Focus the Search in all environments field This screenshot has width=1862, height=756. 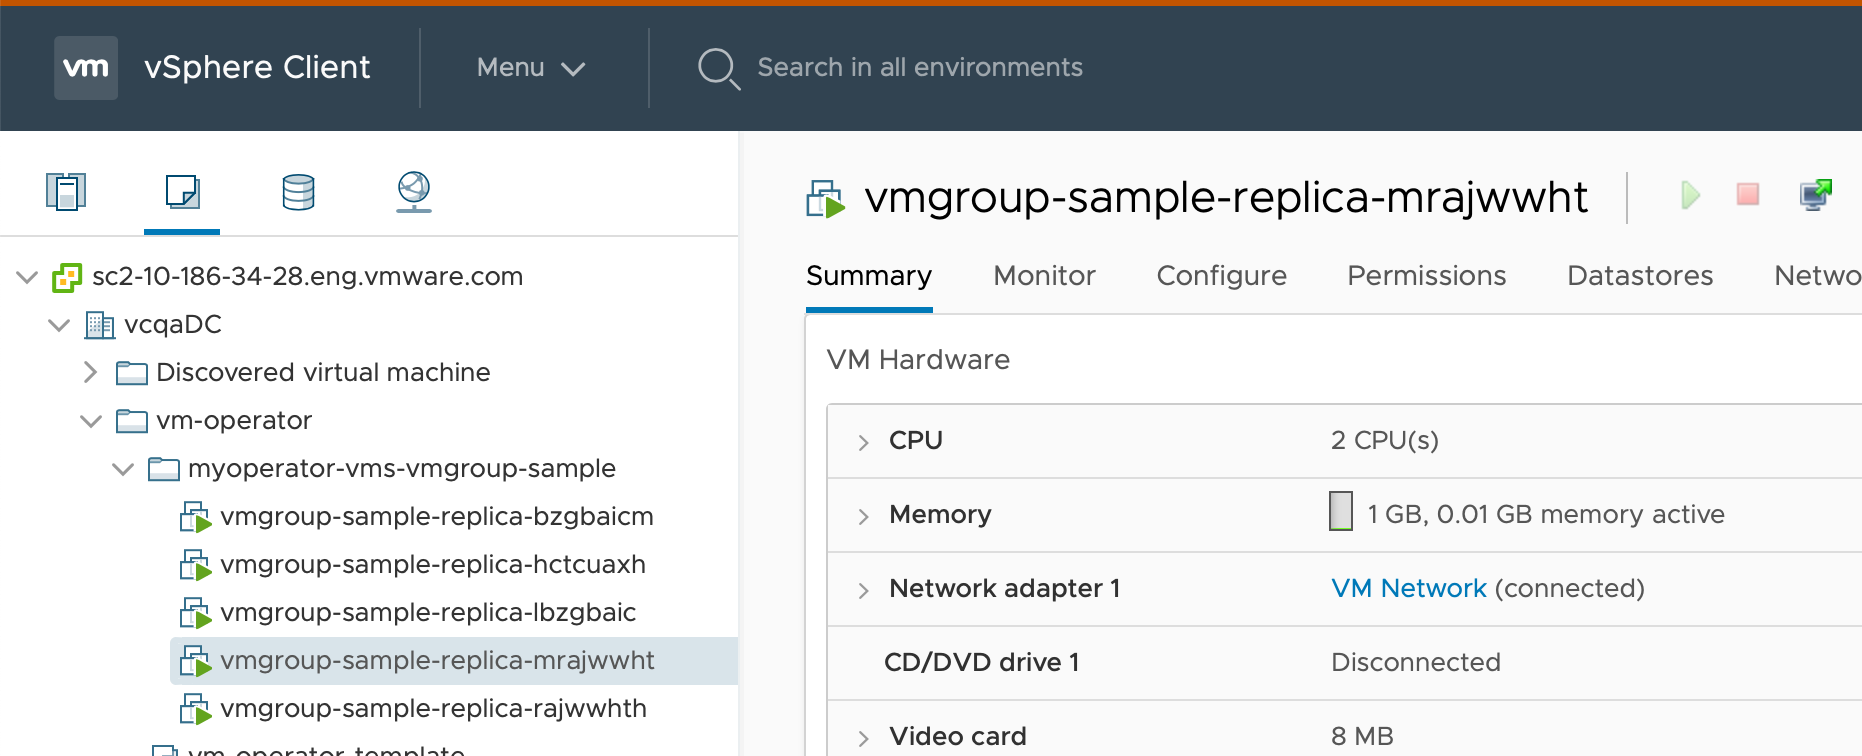click(x=920, y=67)
